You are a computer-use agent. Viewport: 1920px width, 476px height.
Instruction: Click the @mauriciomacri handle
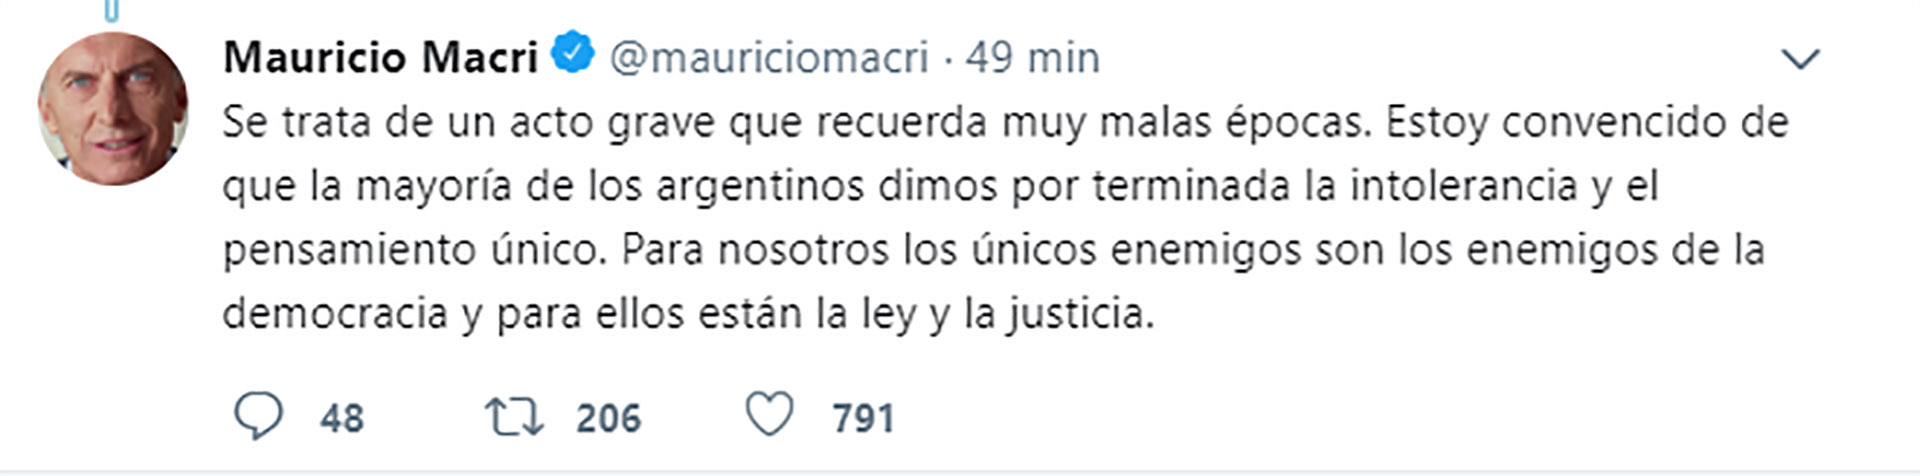pos(769,58)
